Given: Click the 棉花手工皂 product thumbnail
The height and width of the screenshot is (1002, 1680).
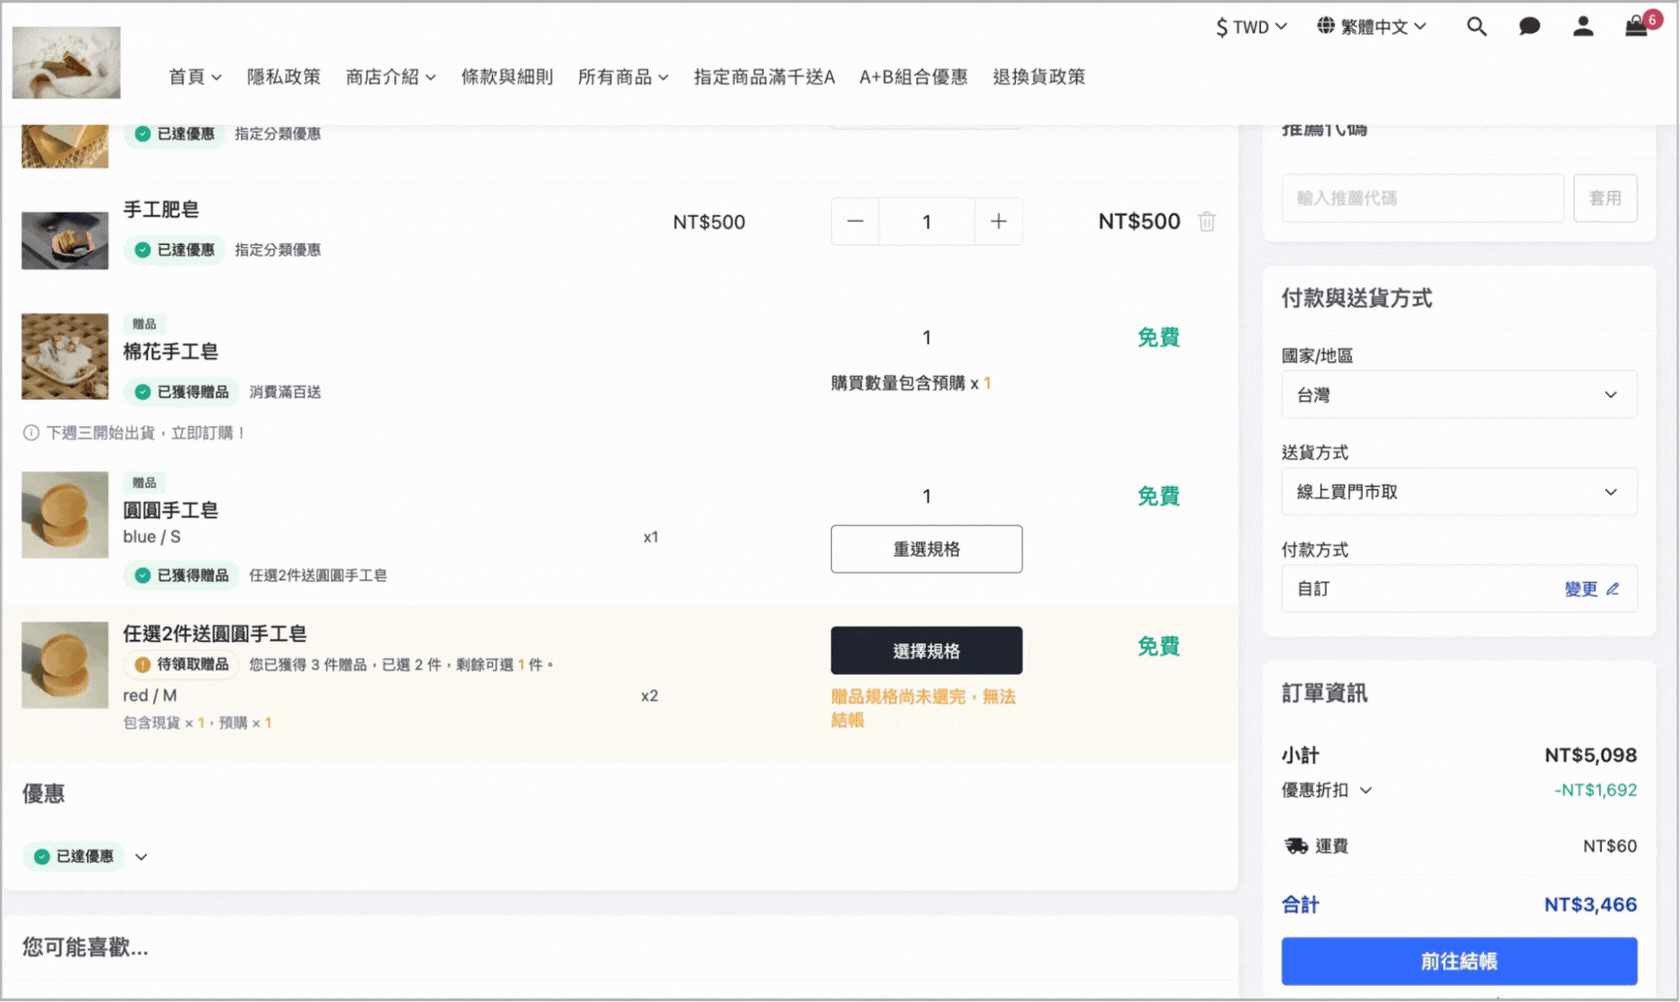Looking at the screenshot, I should 65,357.
